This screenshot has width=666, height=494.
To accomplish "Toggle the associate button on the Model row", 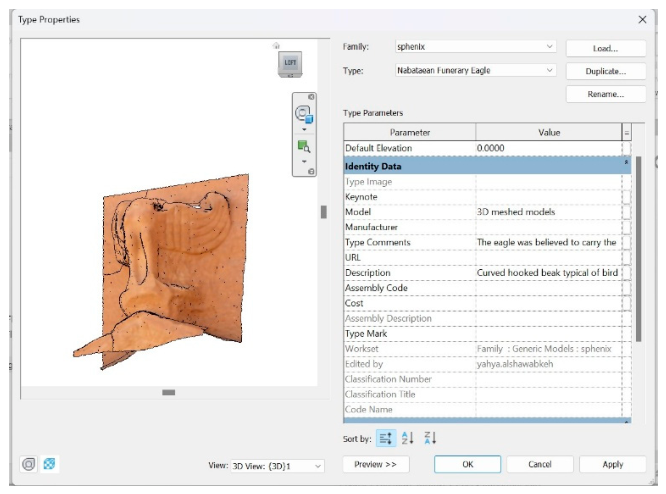I will point(626,212).
